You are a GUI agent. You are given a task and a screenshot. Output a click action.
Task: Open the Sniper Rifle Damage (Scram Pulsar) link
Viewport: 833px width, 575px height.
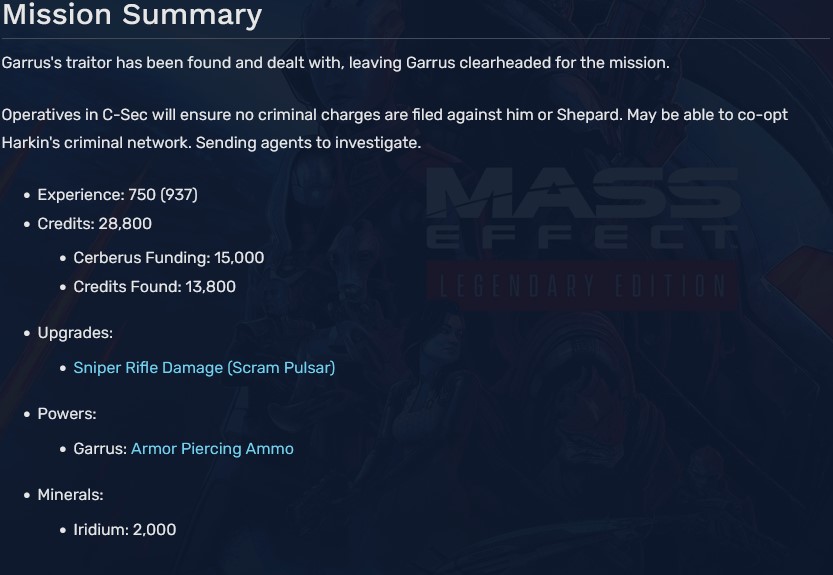[204, 367]
